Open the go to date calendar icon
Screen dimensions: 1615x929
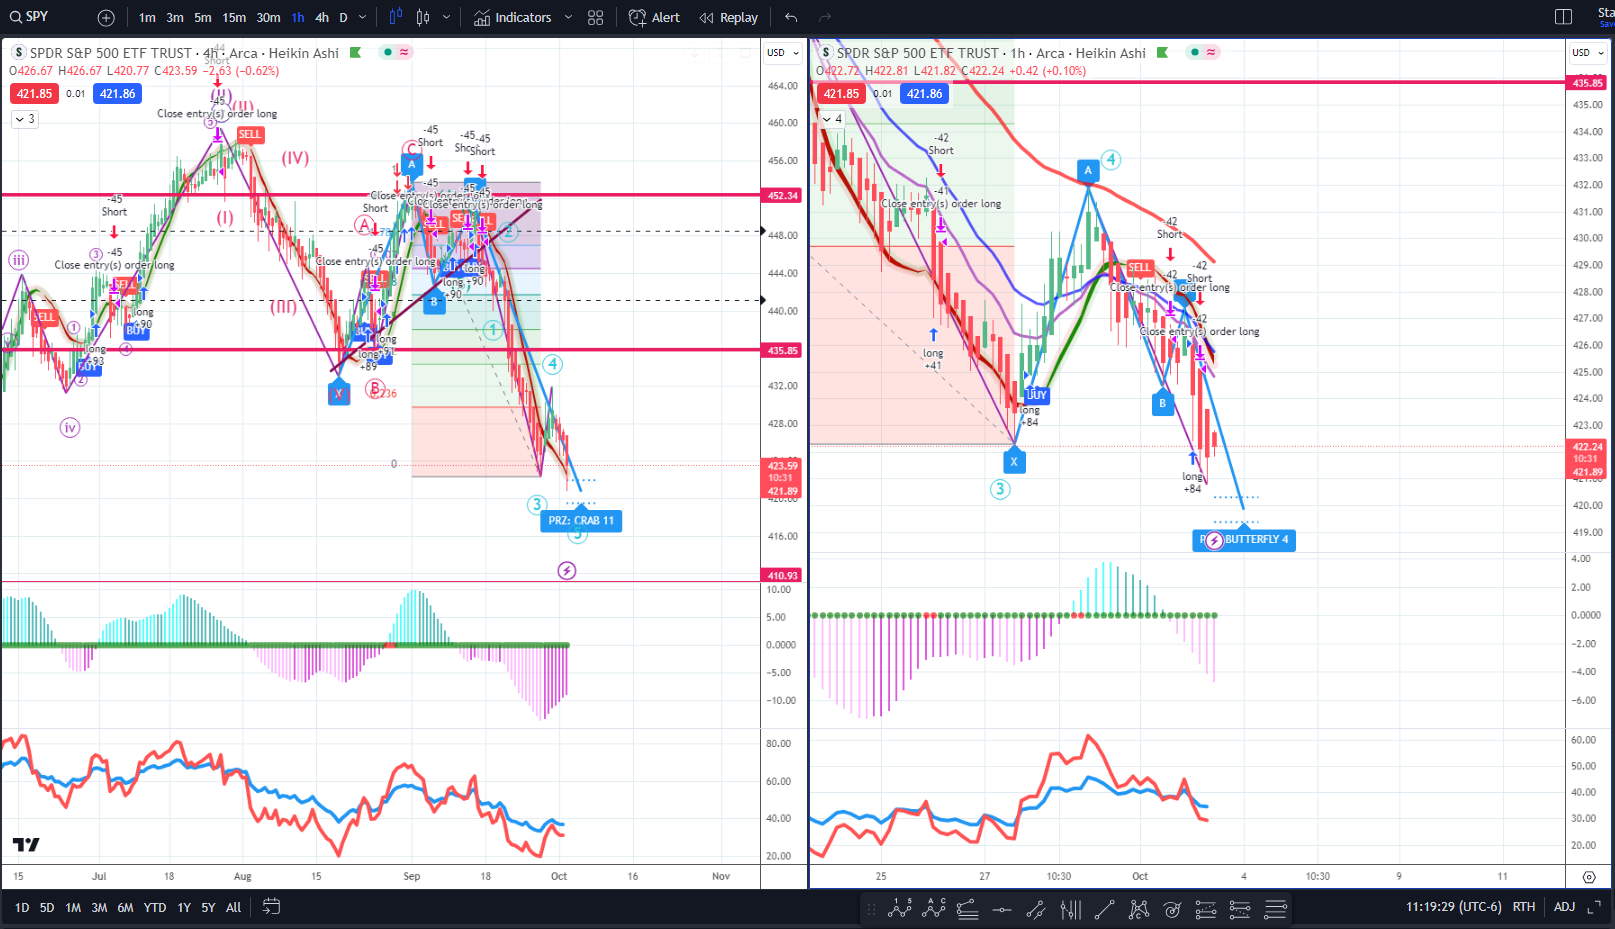[x=271, y=907]
